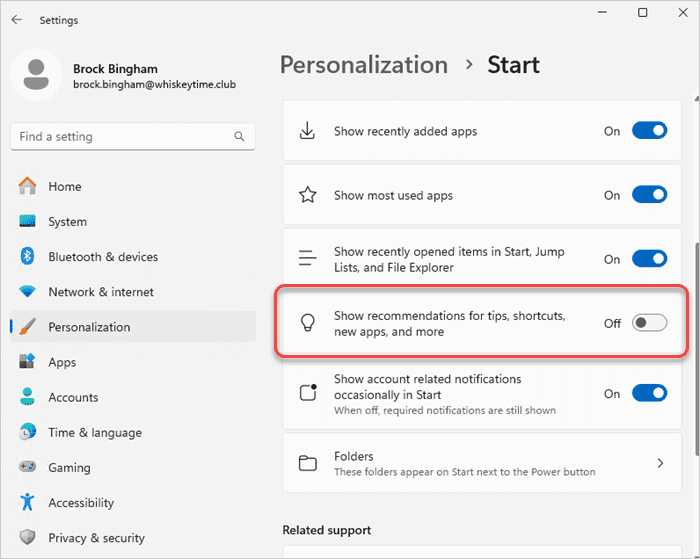Click the Accessibility figure icon

click(x=27, y=502)
